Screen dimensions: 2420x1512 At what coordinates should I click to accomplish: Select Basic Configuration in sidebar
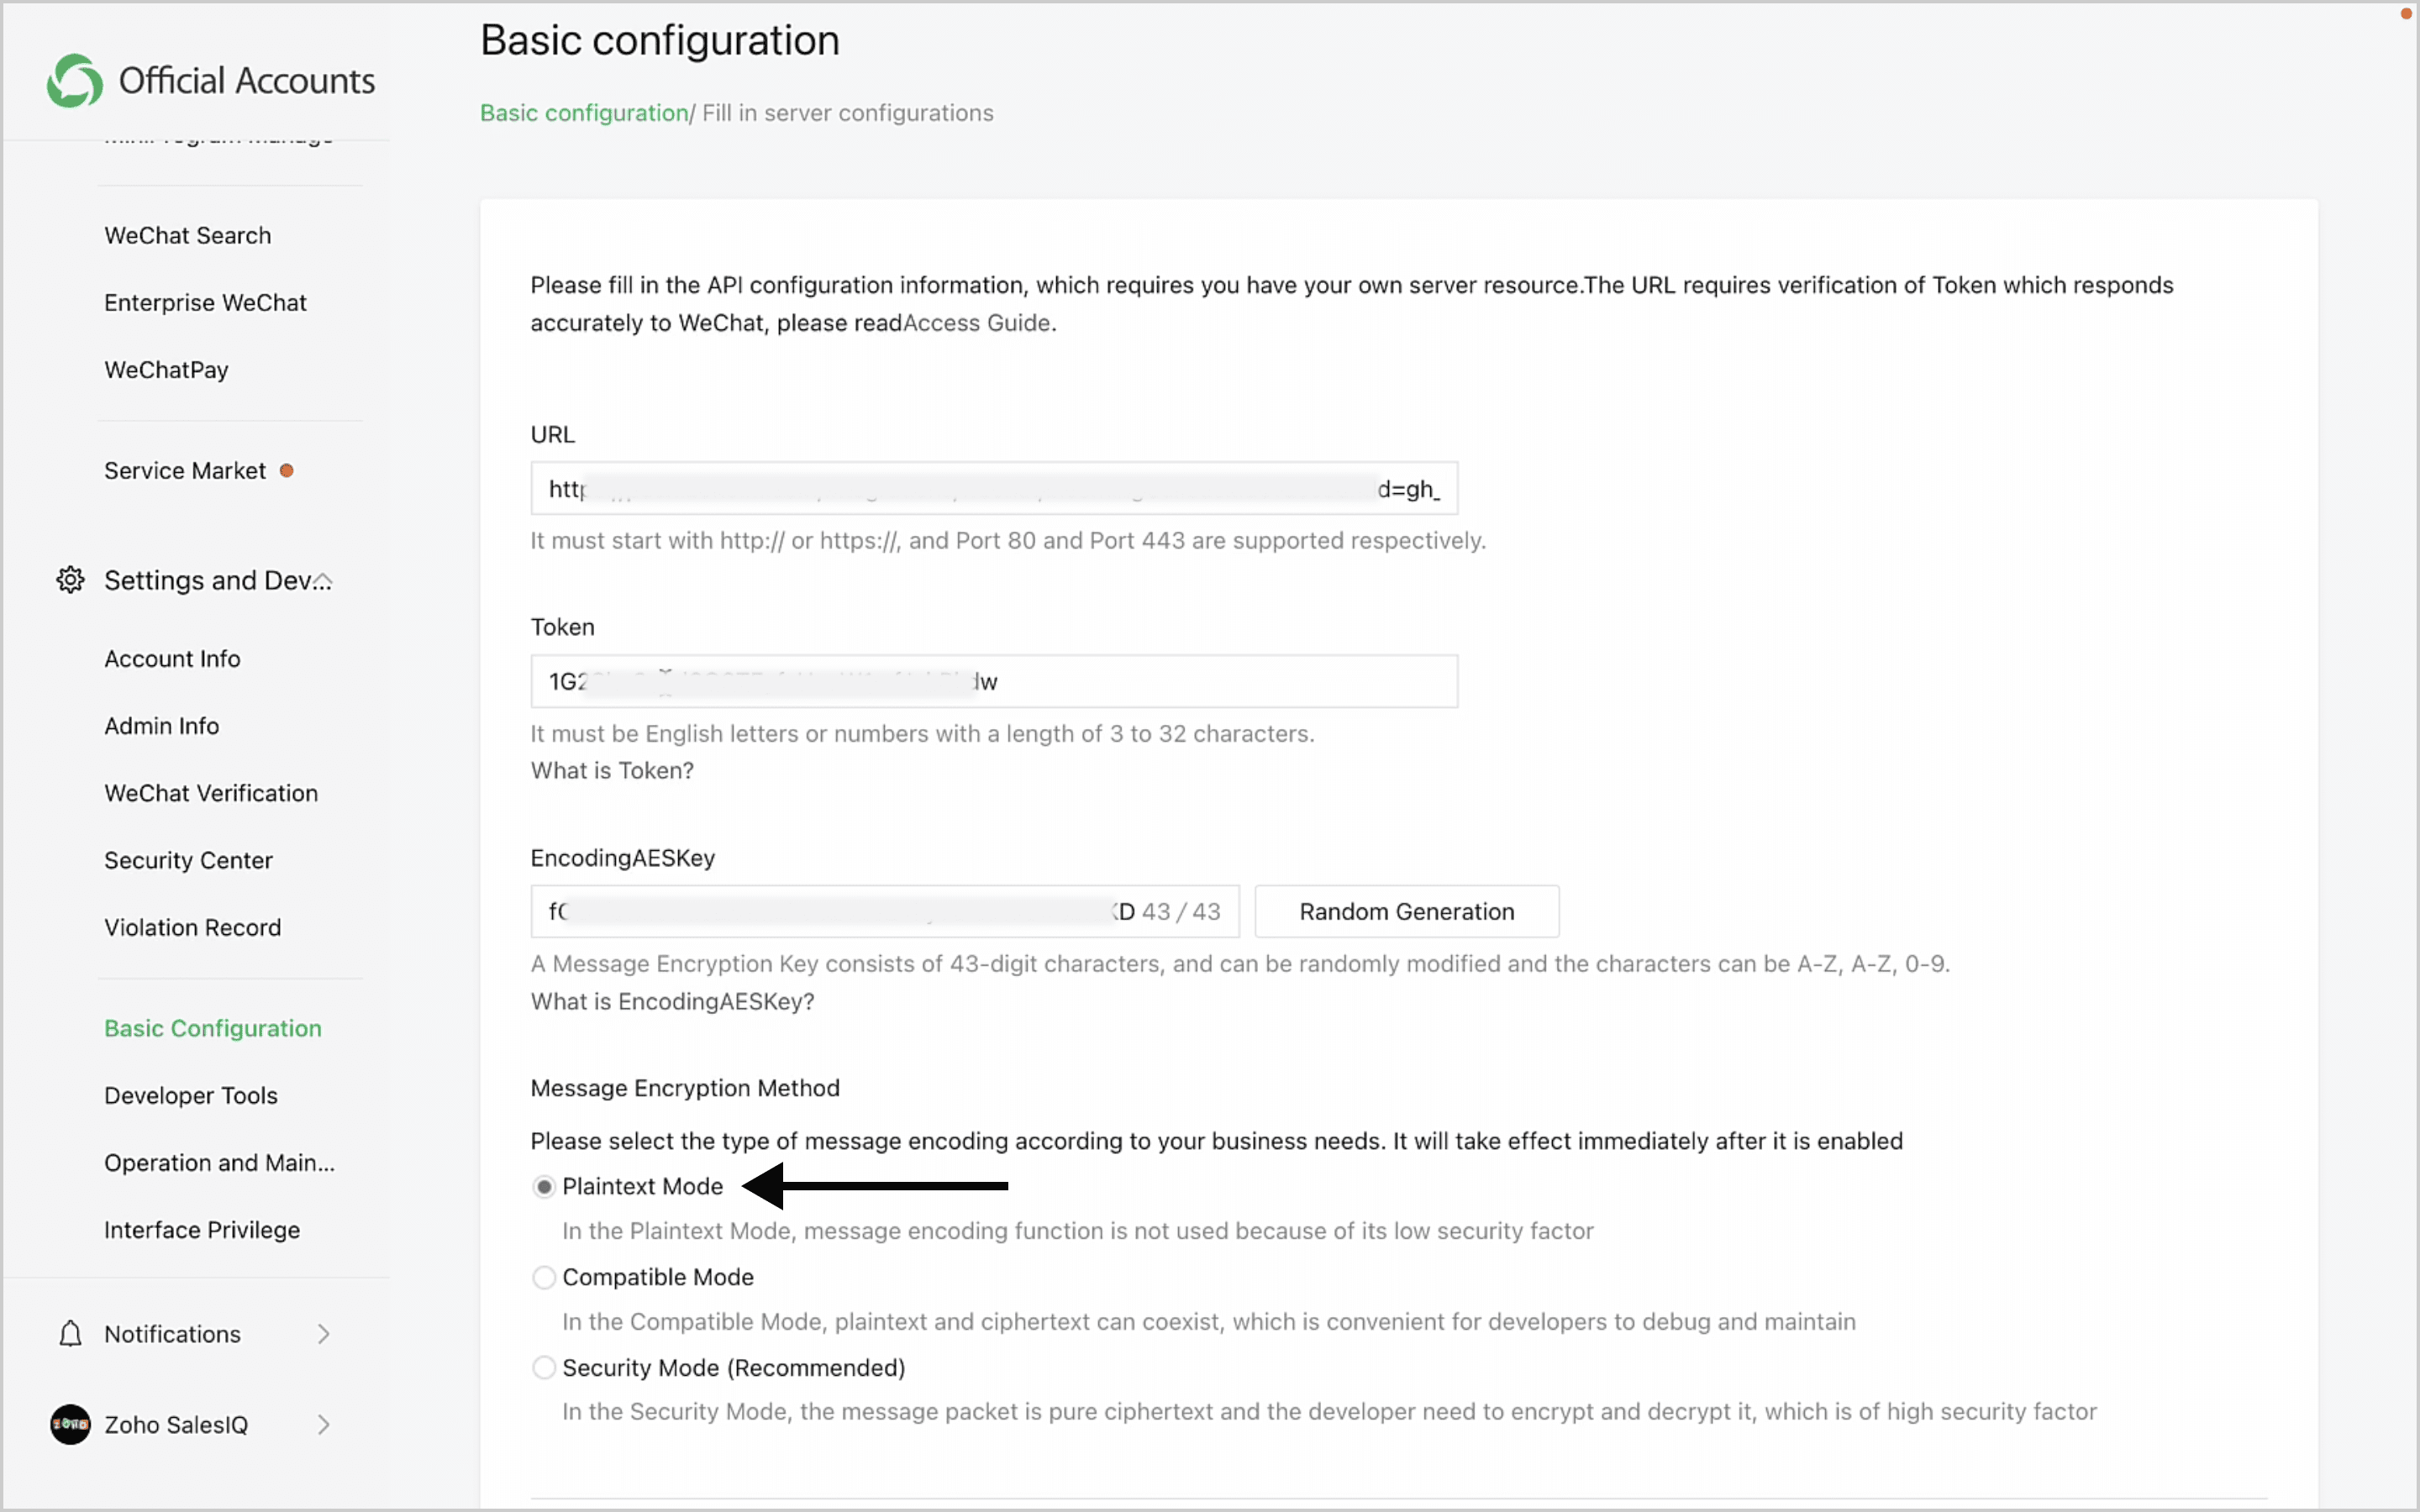pos(213,1028)
